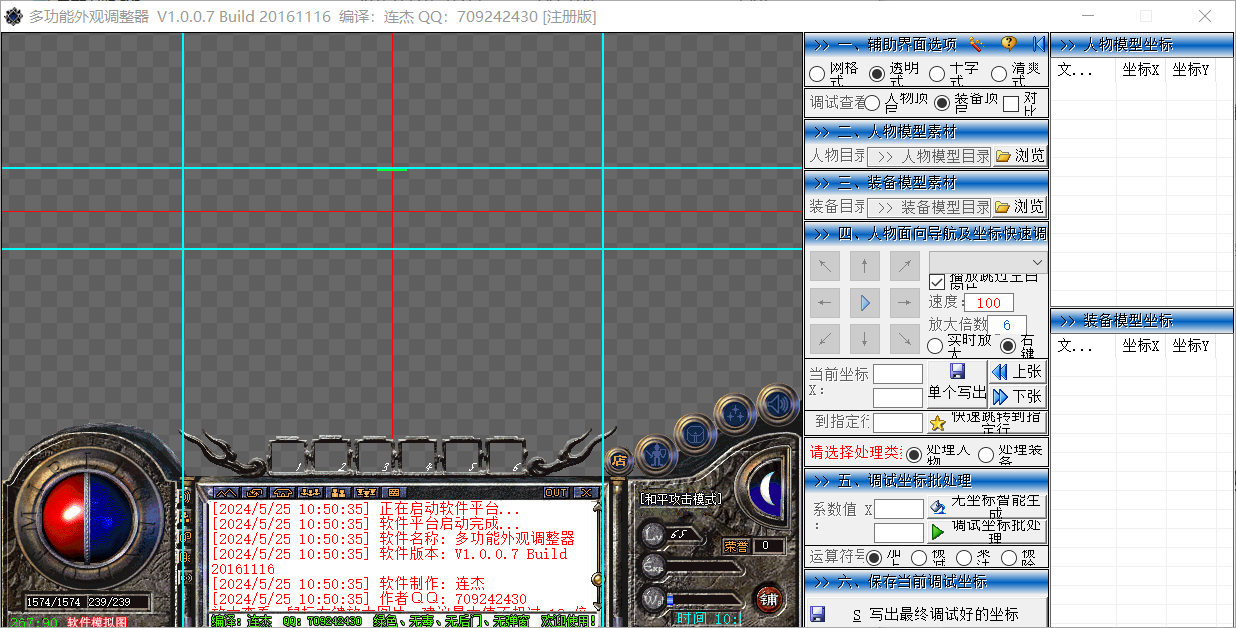Click the down direction arrow
1236x628 pixels.
point(864,337)
